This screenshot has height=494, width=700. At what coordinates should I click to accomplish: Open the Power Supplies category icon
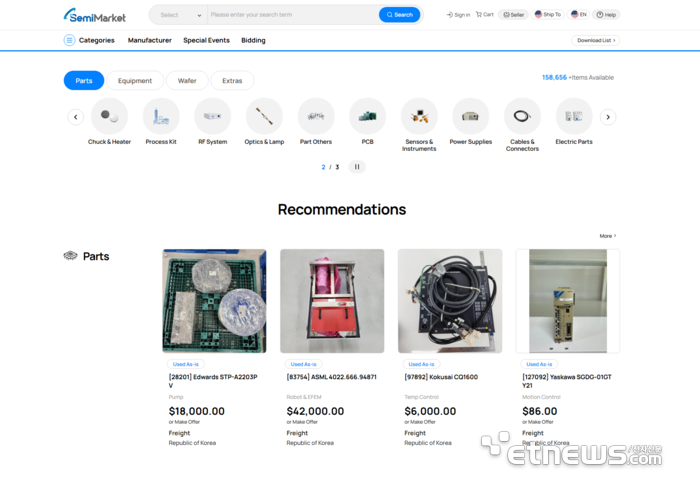pyautogui.click(x=471, y=116)
